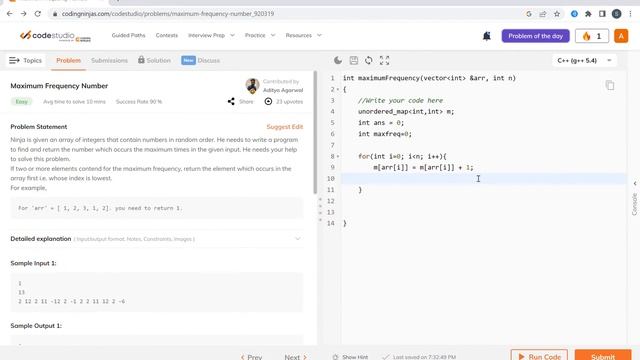Screen dimensions: 640x360
Task: Click the share icon beside Share
Action: pos(231,101)
